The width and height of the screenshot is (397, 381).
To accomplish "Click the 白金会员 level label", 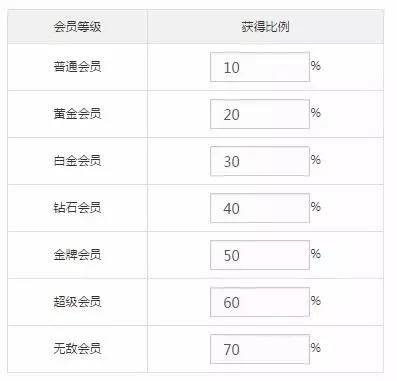I will pyautogui.click(x=77, y=161).
